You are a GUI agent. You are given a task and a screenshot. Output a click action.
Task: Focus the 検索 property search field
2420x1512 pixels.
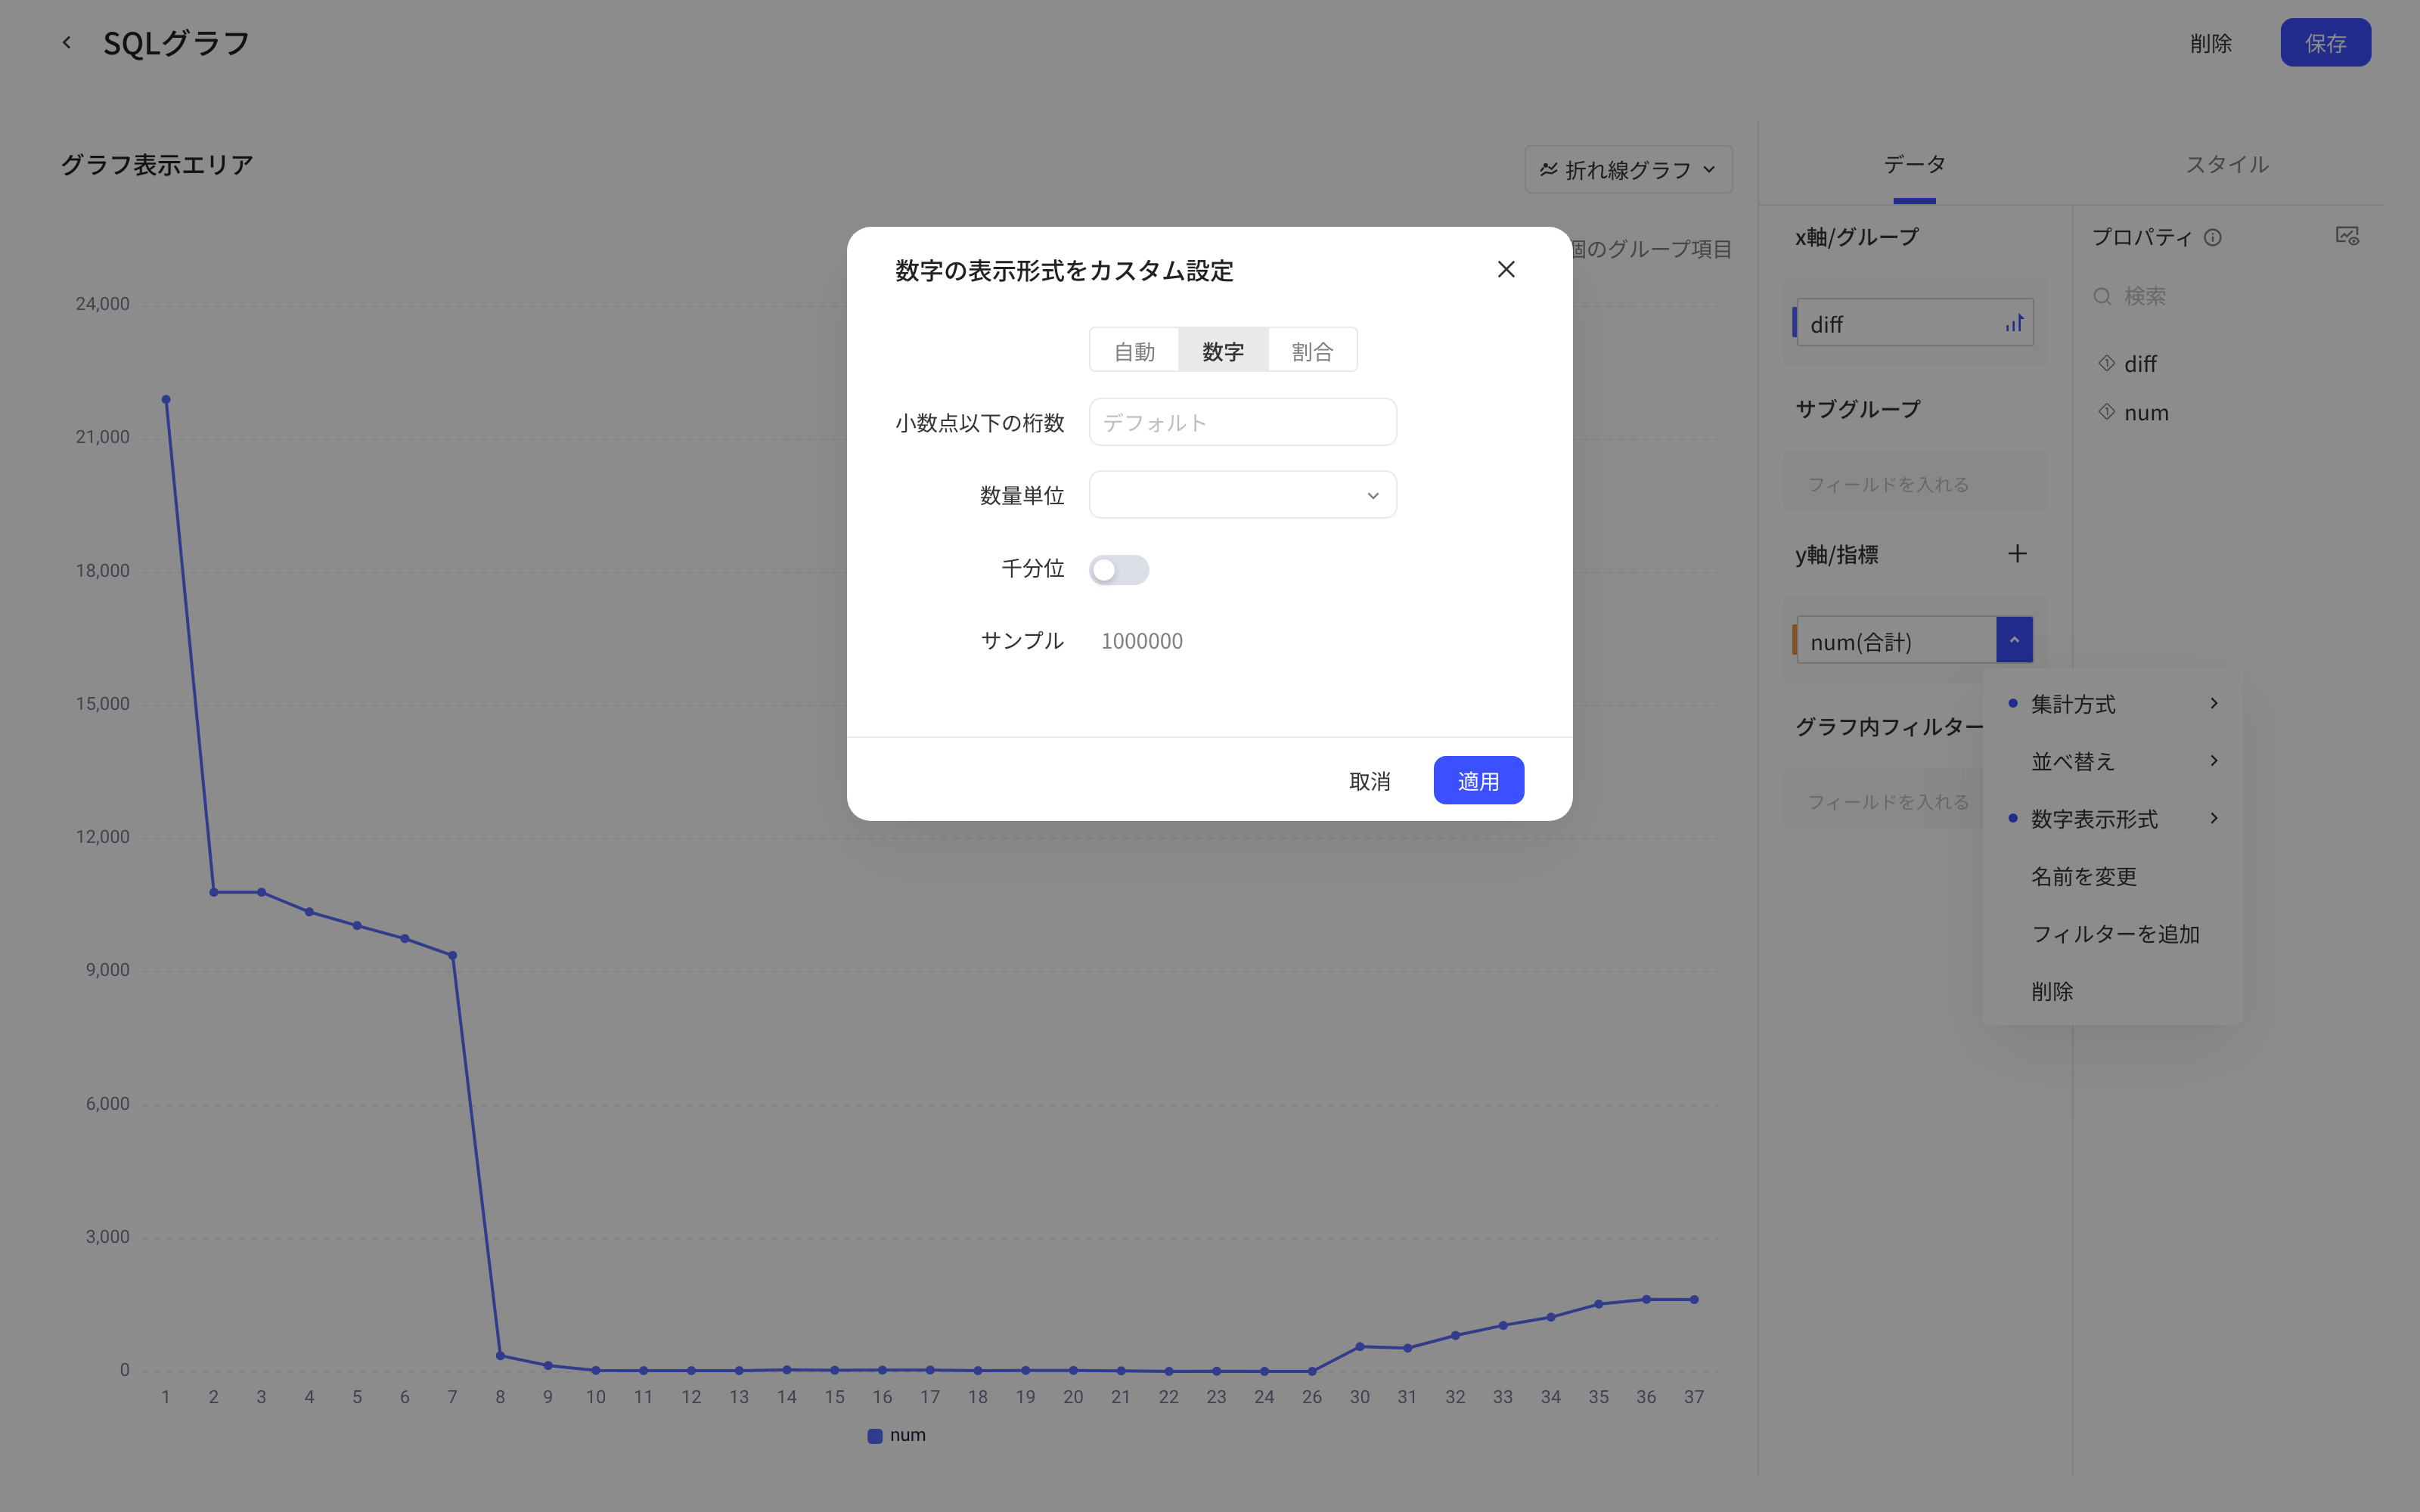[x=2226, y=296]
